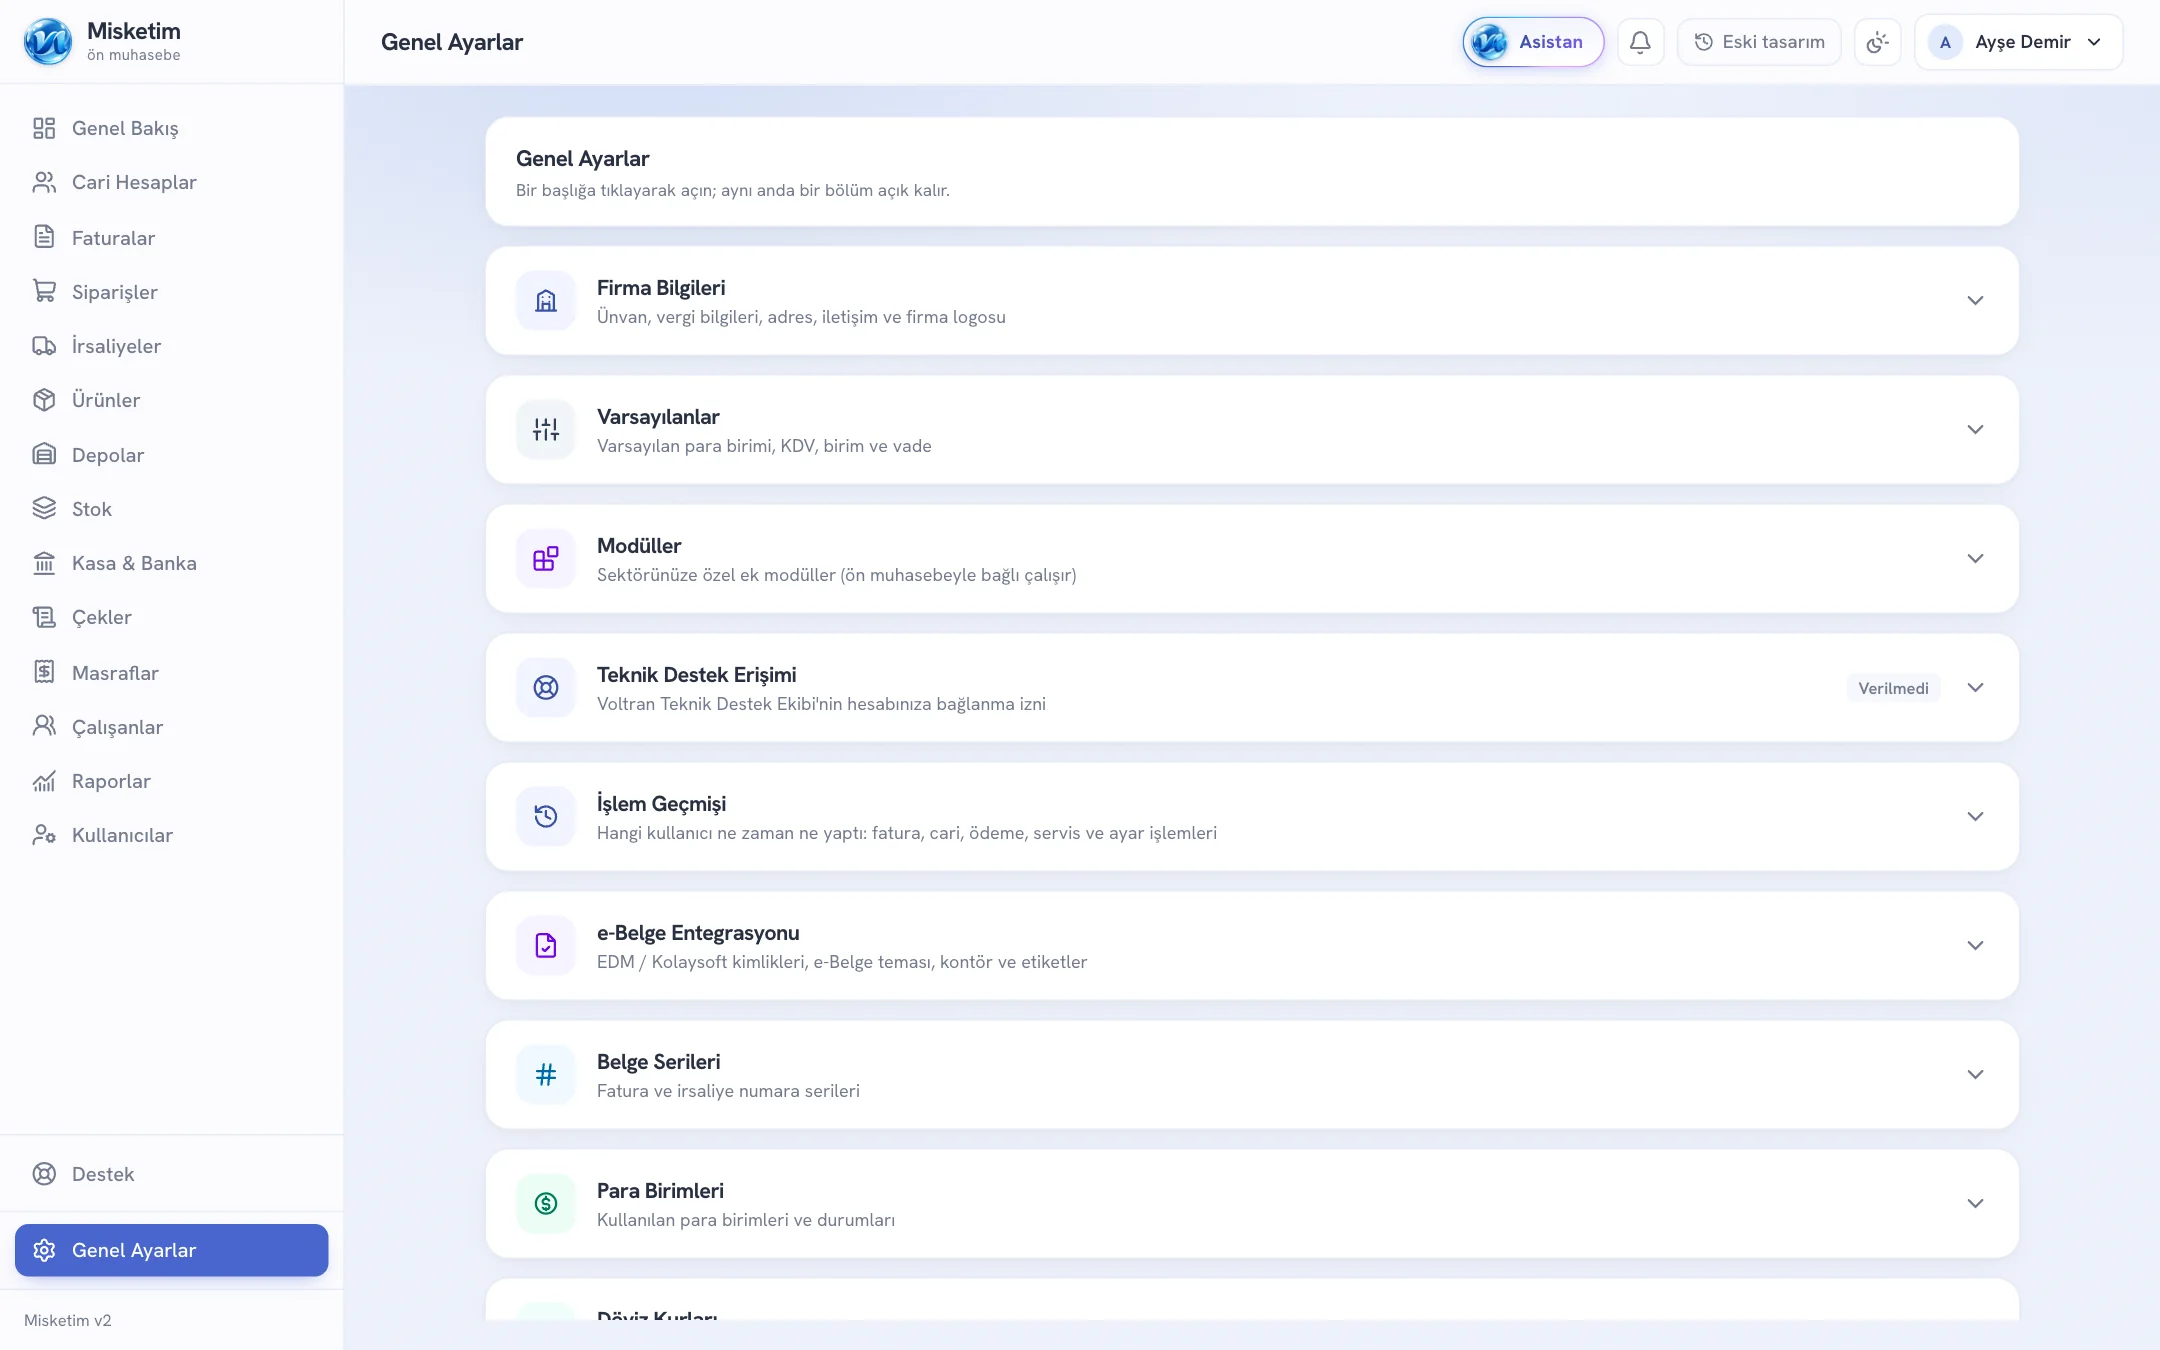Expand the Varsayılanlar section chevron
This screenshot has height=1350, width=2160.
coord(1975,429)
